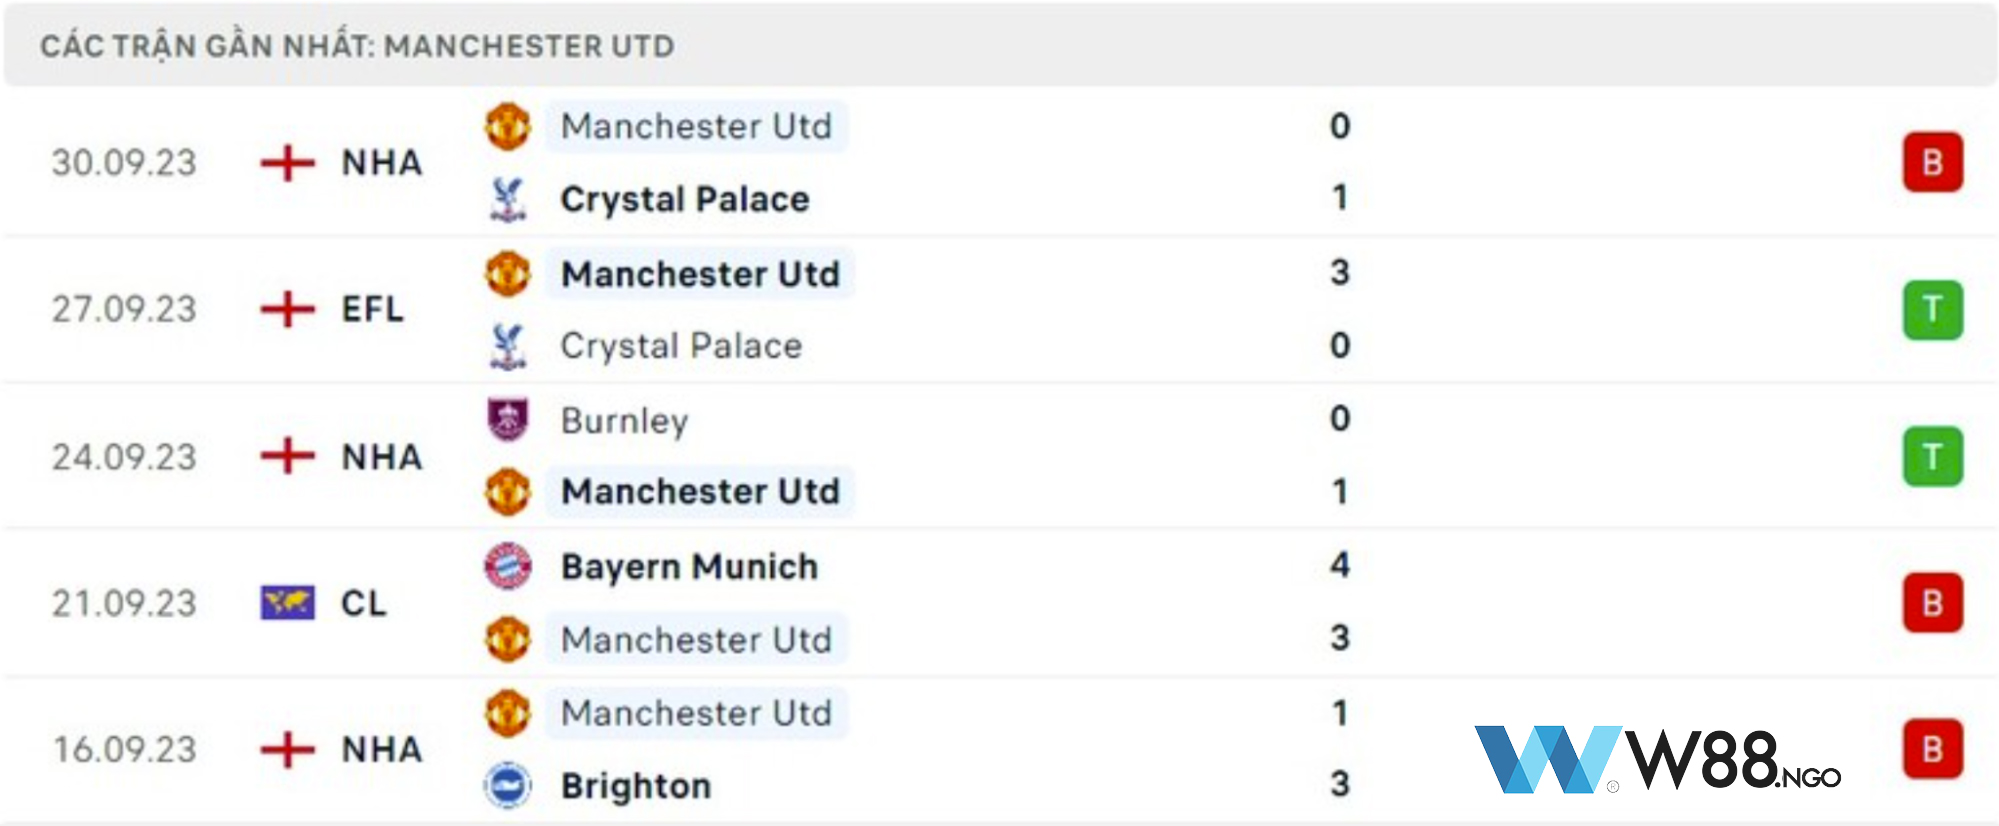Open the Bayern Munich team link
Viewport: 1999px width, 826px height.
689,567
